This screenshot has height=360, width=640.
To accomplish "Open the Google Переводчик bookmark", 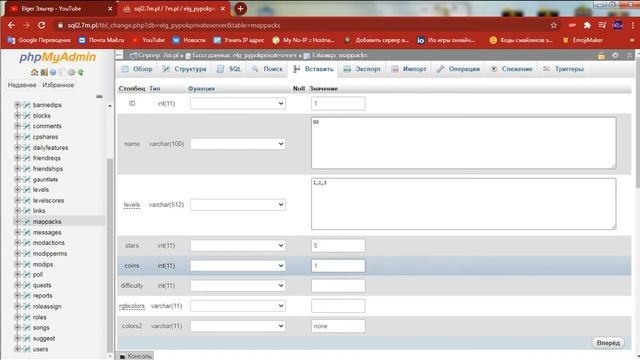I will coord(39,40).
